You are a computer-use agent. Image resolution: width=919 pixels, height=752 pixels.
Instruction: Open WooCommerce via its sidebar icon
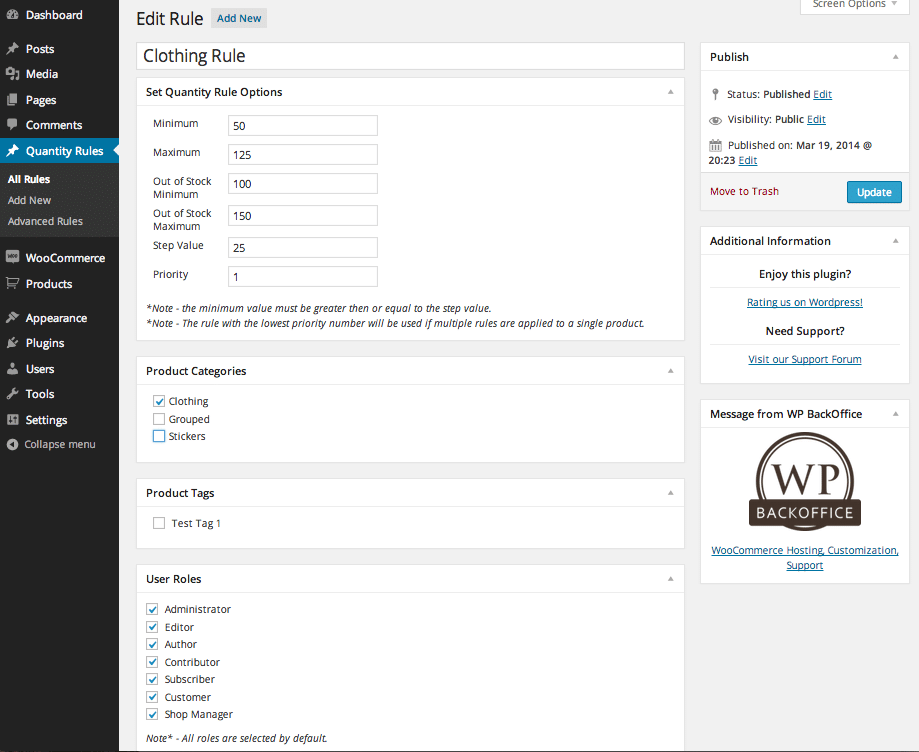click(x=12, y=258)
